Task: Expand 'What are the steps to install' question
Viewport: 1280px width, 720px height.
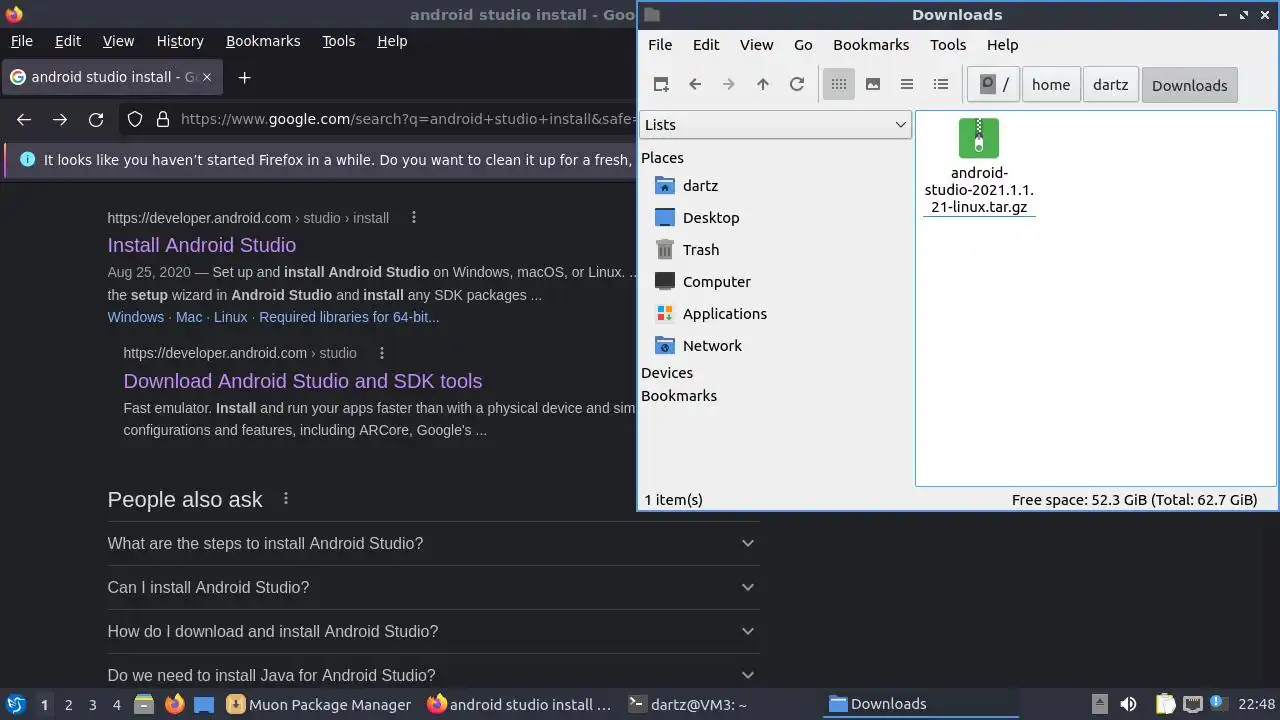Action: [x=433, y=543]
